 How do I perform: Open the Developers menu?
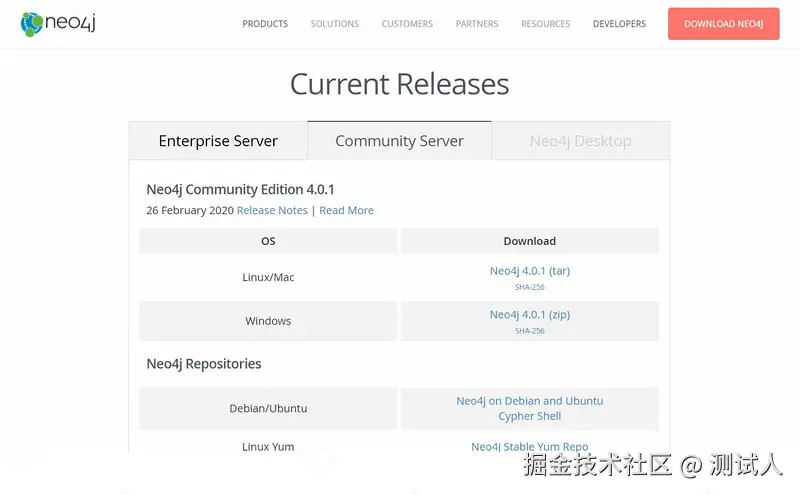tap(619, 24)
